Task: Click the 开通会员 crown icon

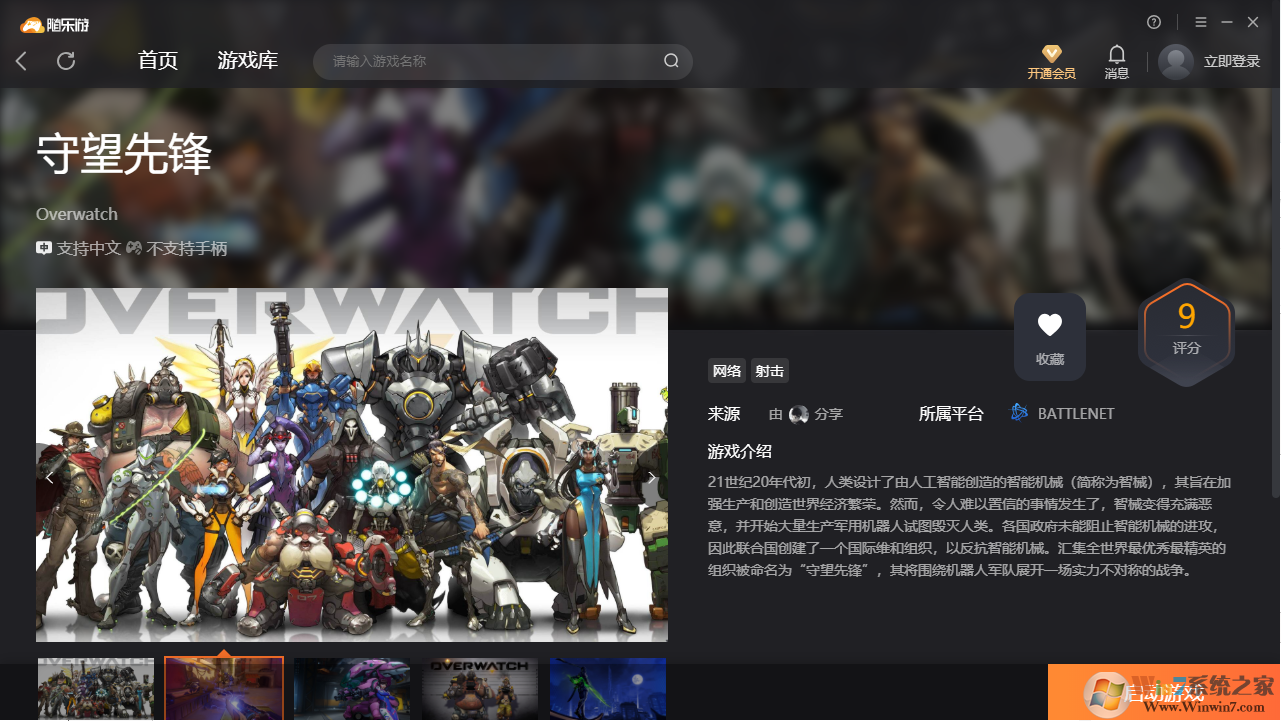Action: pos(1051,53)
